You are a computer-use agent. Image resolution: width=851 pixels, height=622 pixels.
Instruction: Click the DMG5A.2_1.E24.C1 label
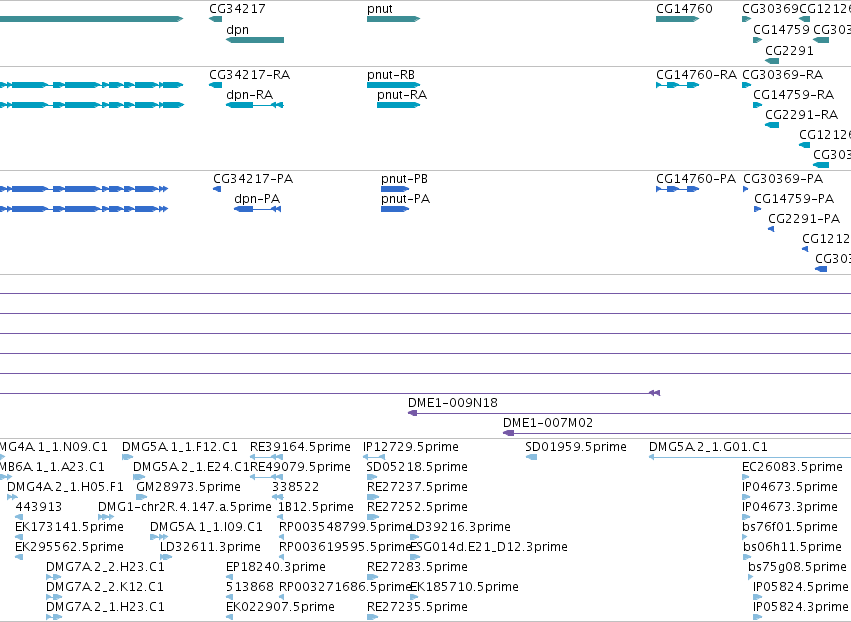click(x=191, y=467)
